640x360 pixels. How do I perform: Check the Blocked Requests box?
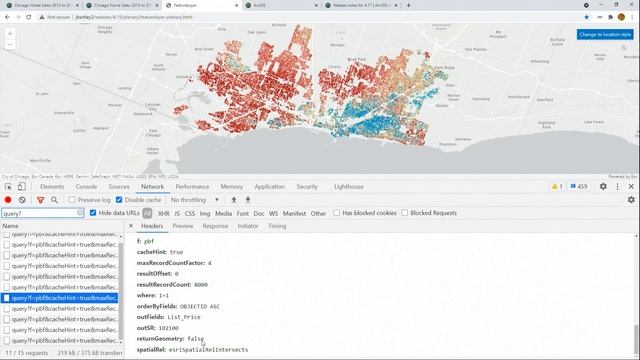pyautogui.click(x=404, y=213)
